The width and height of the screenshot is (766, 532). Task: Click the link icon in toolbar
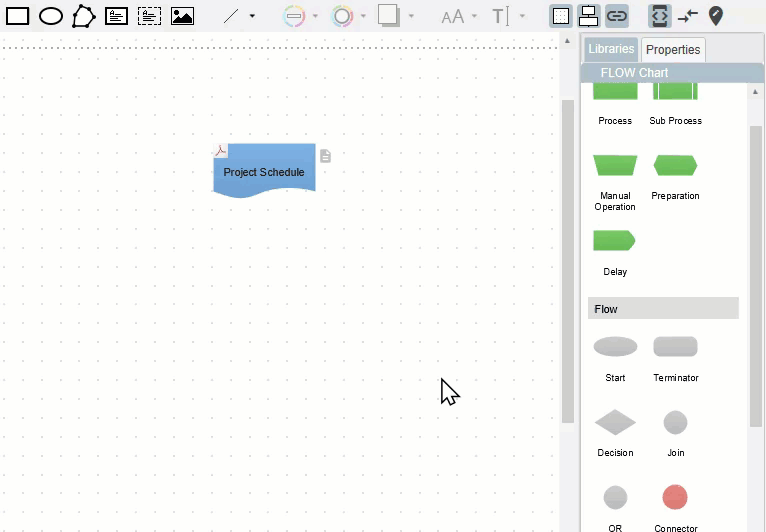(x=617, y=16)
